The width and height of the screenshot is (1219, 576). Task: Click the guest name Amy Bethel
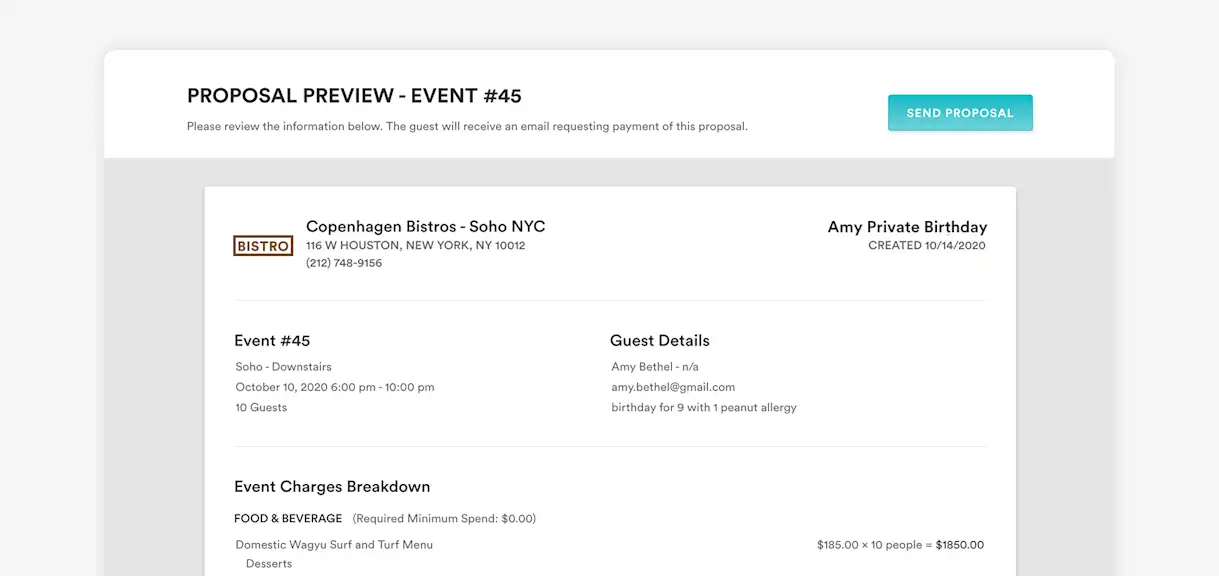tap(642, 367)
